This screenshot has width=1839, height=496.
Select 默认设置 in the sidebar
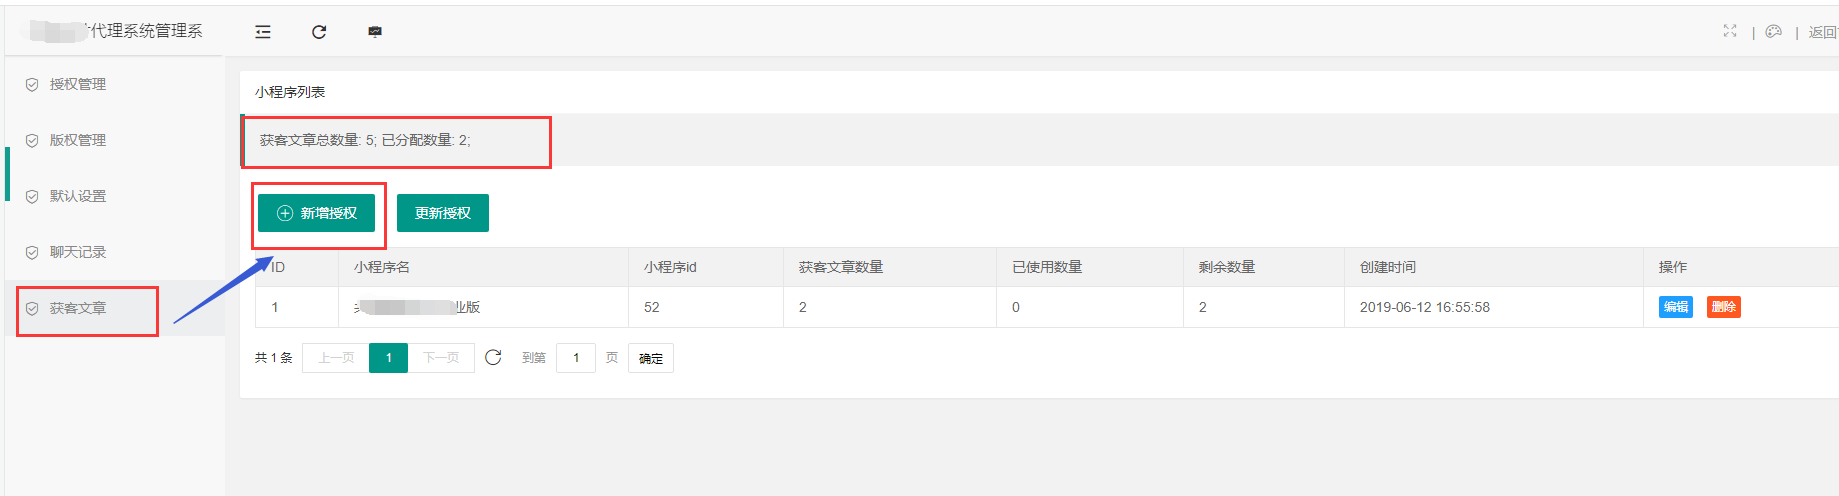tap(78, 197)
